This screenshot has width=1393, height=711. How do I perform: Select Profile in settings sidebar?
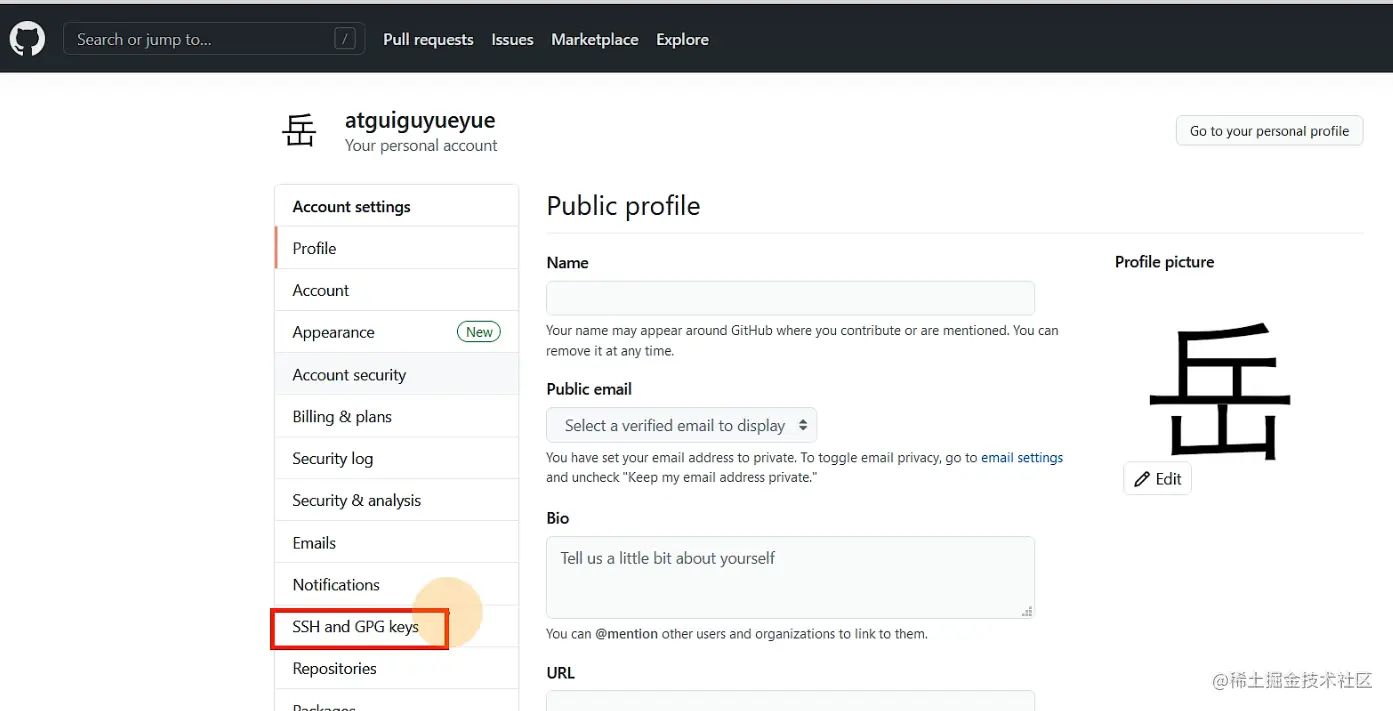(x=397, y=248)
